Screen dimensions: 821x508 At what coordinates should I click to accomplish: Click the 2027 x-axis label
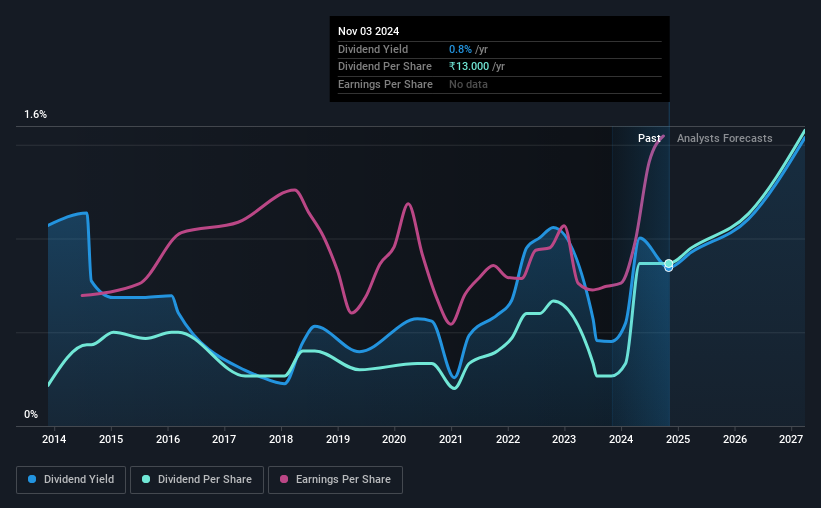click(791, 439)
